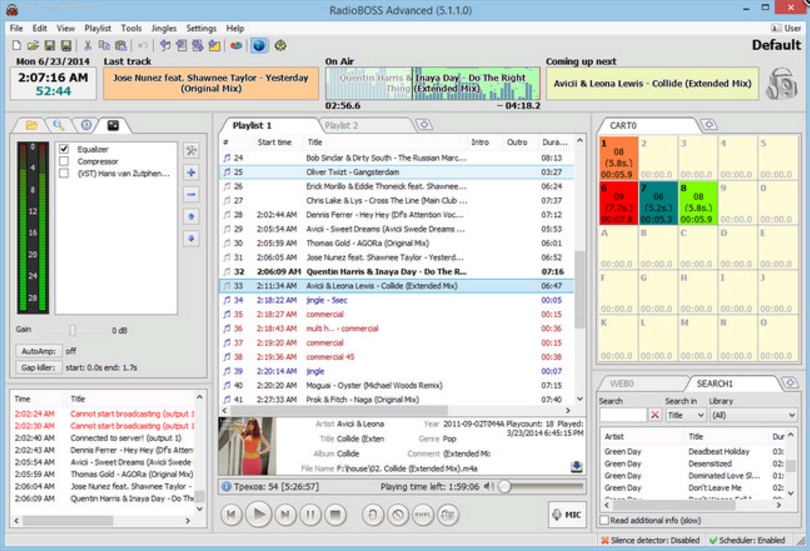Trigger the orange cart button 1
The width and height of the screenshot is (810, 551).
618,159
